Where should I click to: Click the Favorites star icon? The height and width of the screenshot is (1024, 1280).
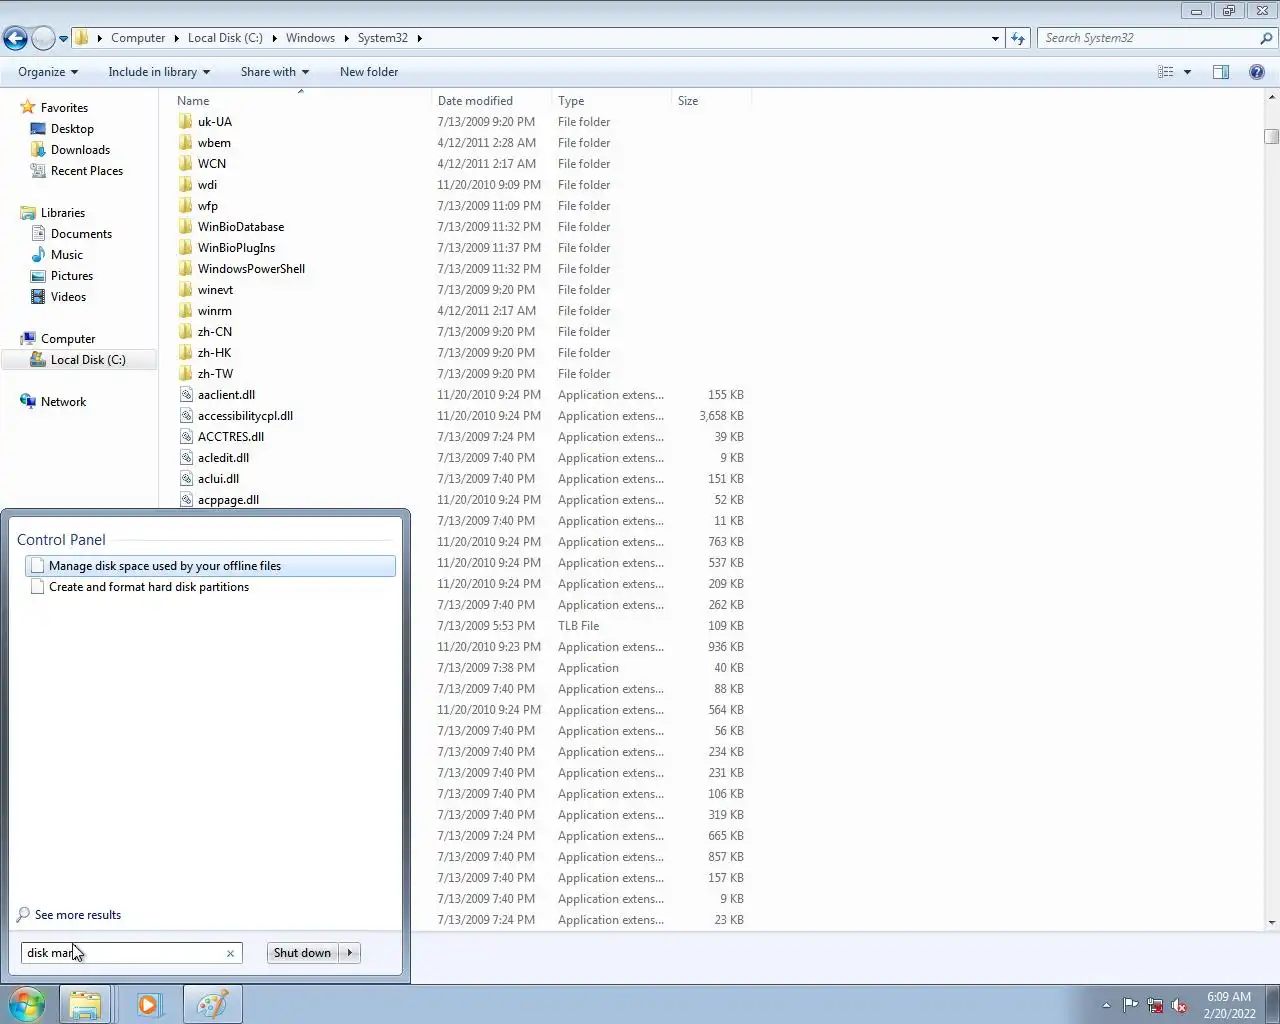point(28,108)
